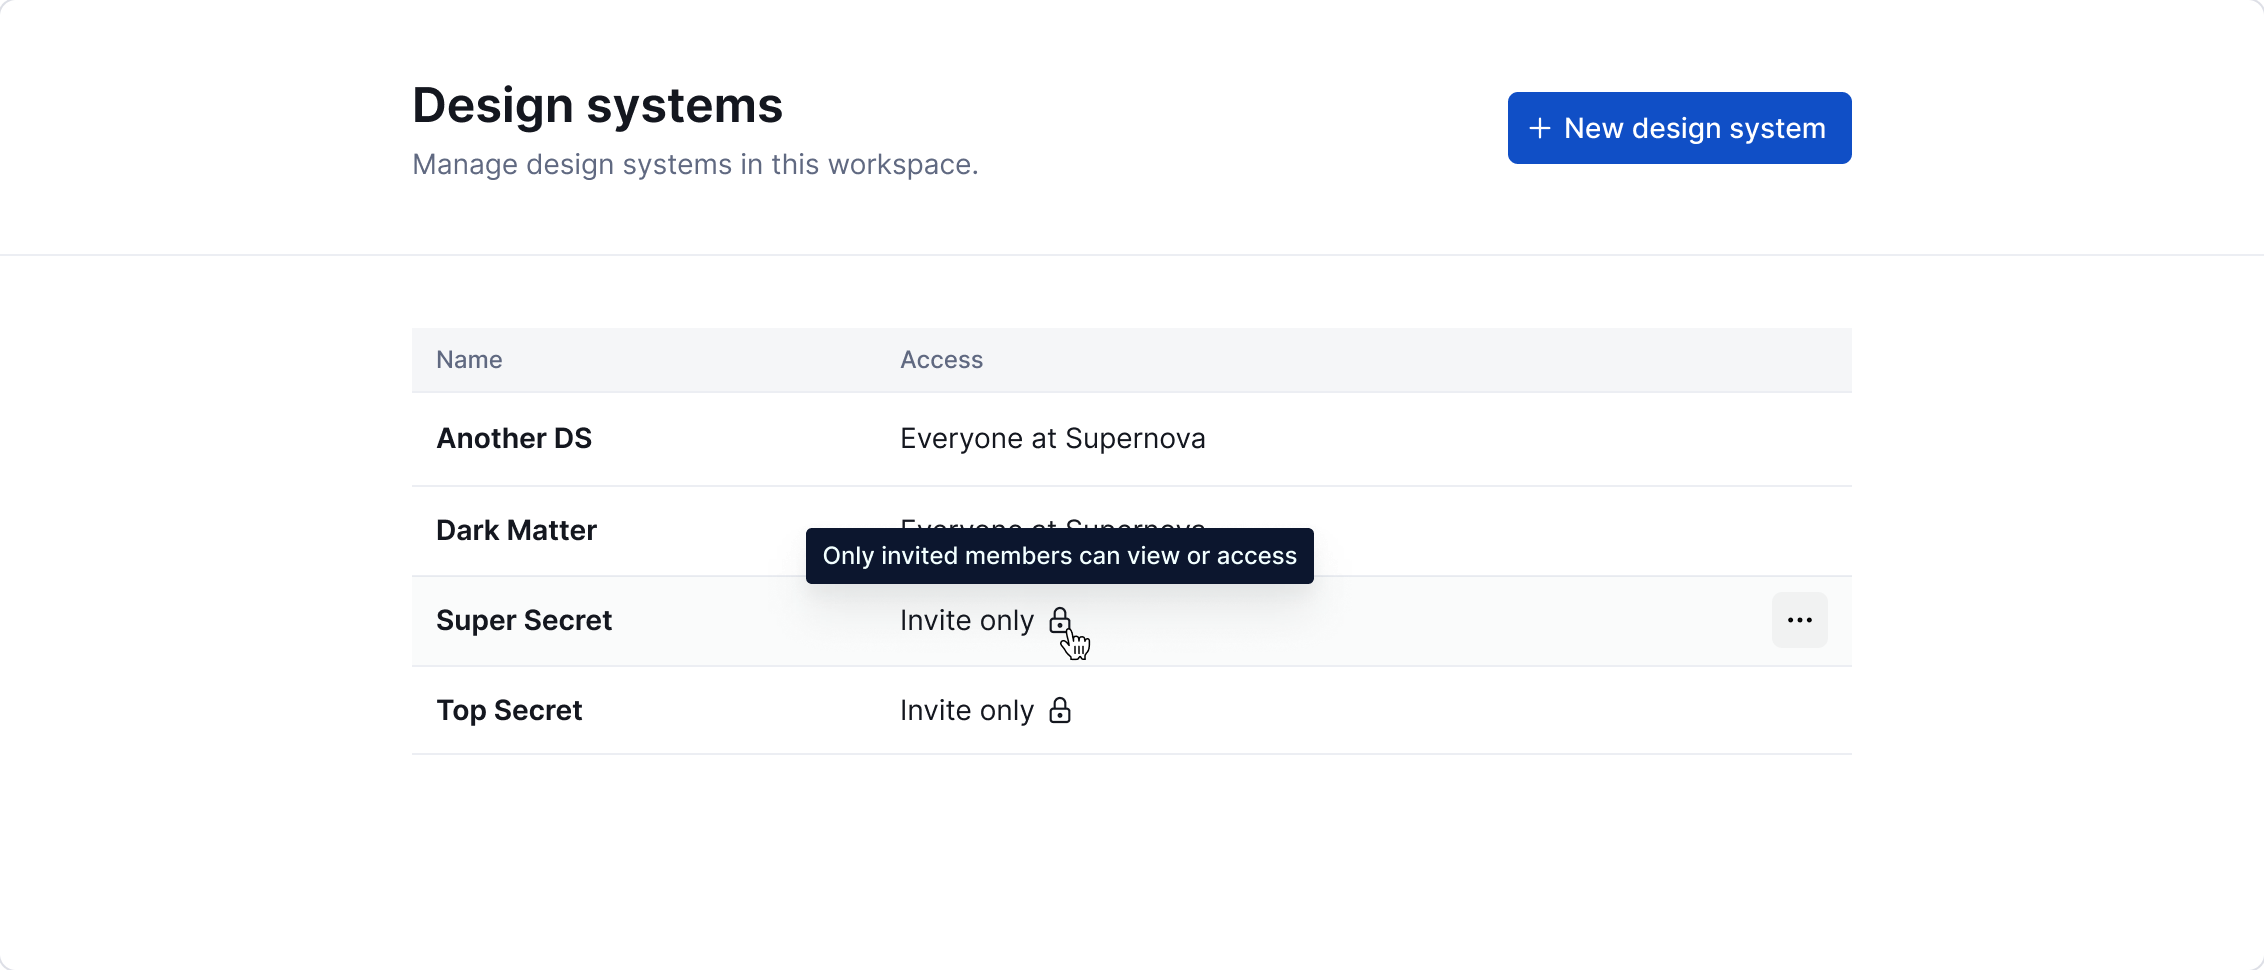Click the plus icon on New design system
The image size is (2264, 970).
(1538, 128)
